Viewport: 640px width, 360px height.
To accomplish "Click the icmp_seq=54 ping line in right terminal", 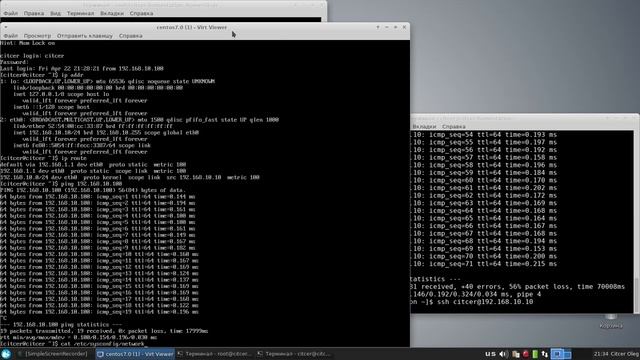I will coord(484,135).
